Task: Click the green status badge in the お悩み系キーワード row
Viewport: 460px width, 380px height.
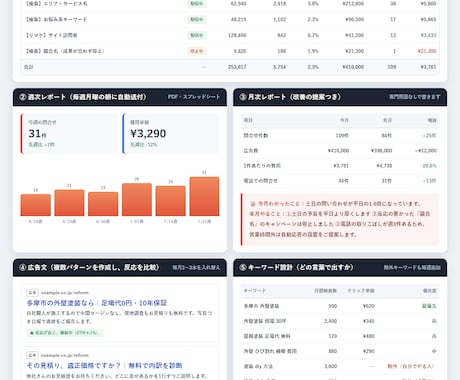Action: click(197, 20)
